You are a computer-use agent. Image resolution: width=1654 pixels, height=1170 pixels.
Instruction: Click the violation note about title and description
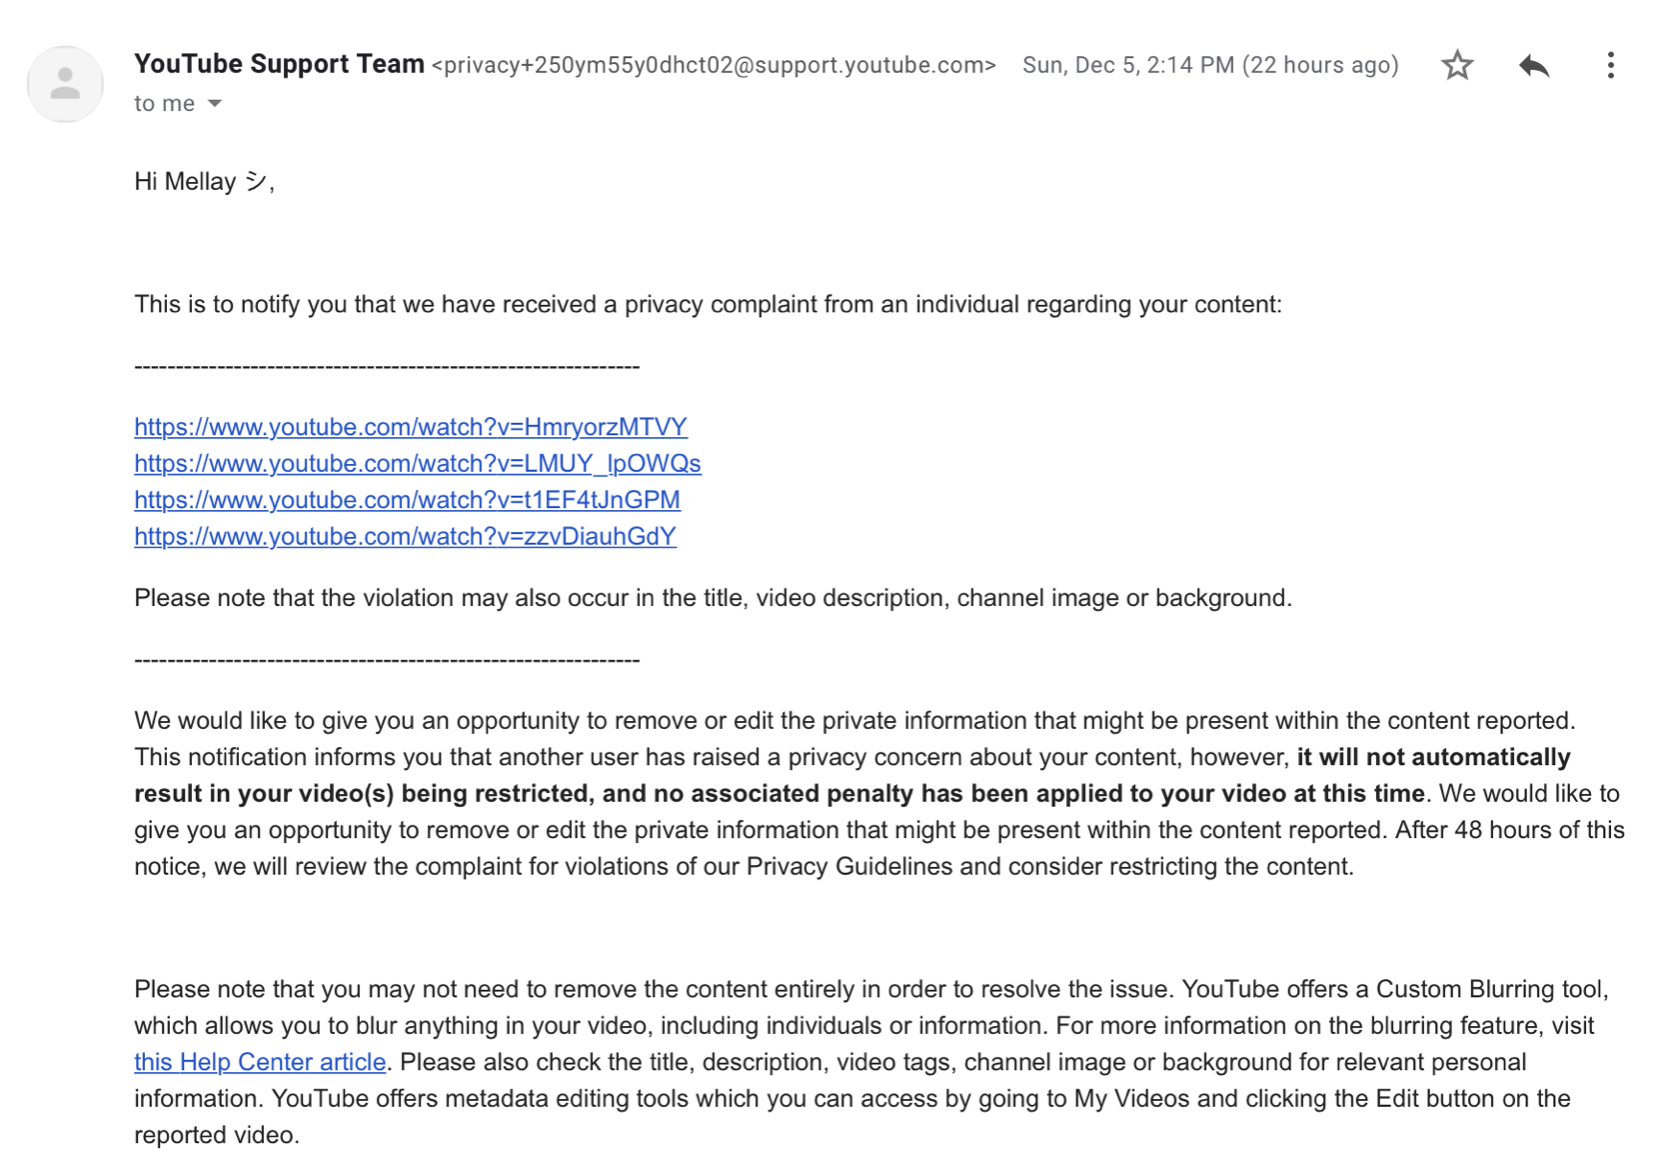[x=713, y=598]
